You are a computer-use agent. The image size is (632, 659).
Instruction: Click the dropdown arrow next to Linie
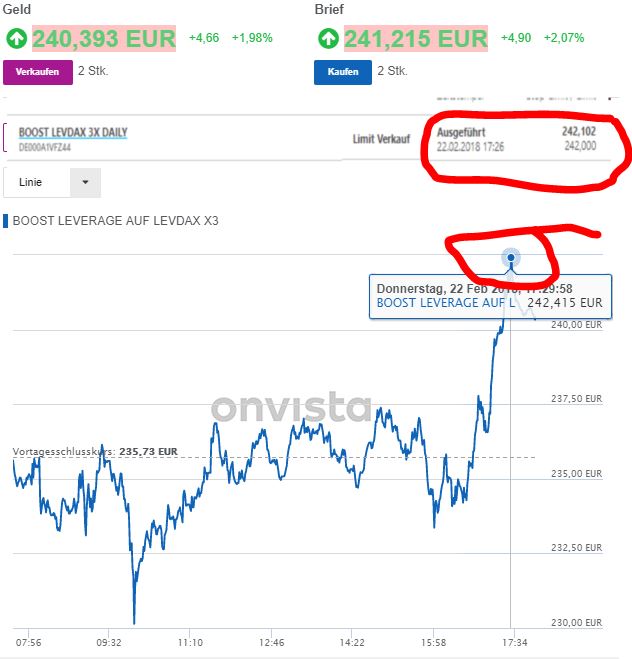coord(85,182)
